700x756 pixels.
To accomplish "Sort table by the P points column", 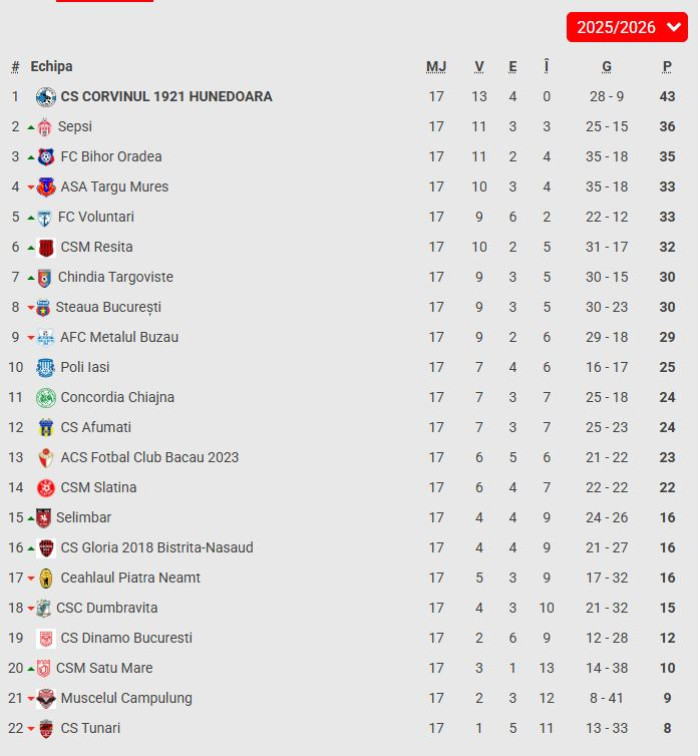I will (x=667, y=67).
